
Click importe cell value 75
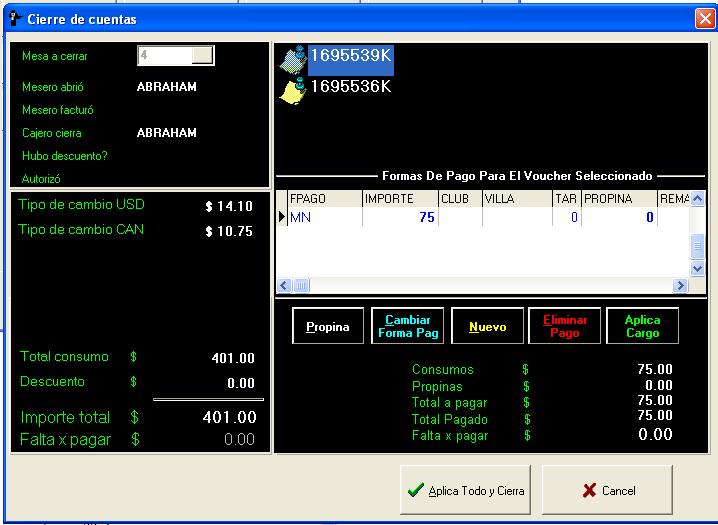[x=400, y=217]
